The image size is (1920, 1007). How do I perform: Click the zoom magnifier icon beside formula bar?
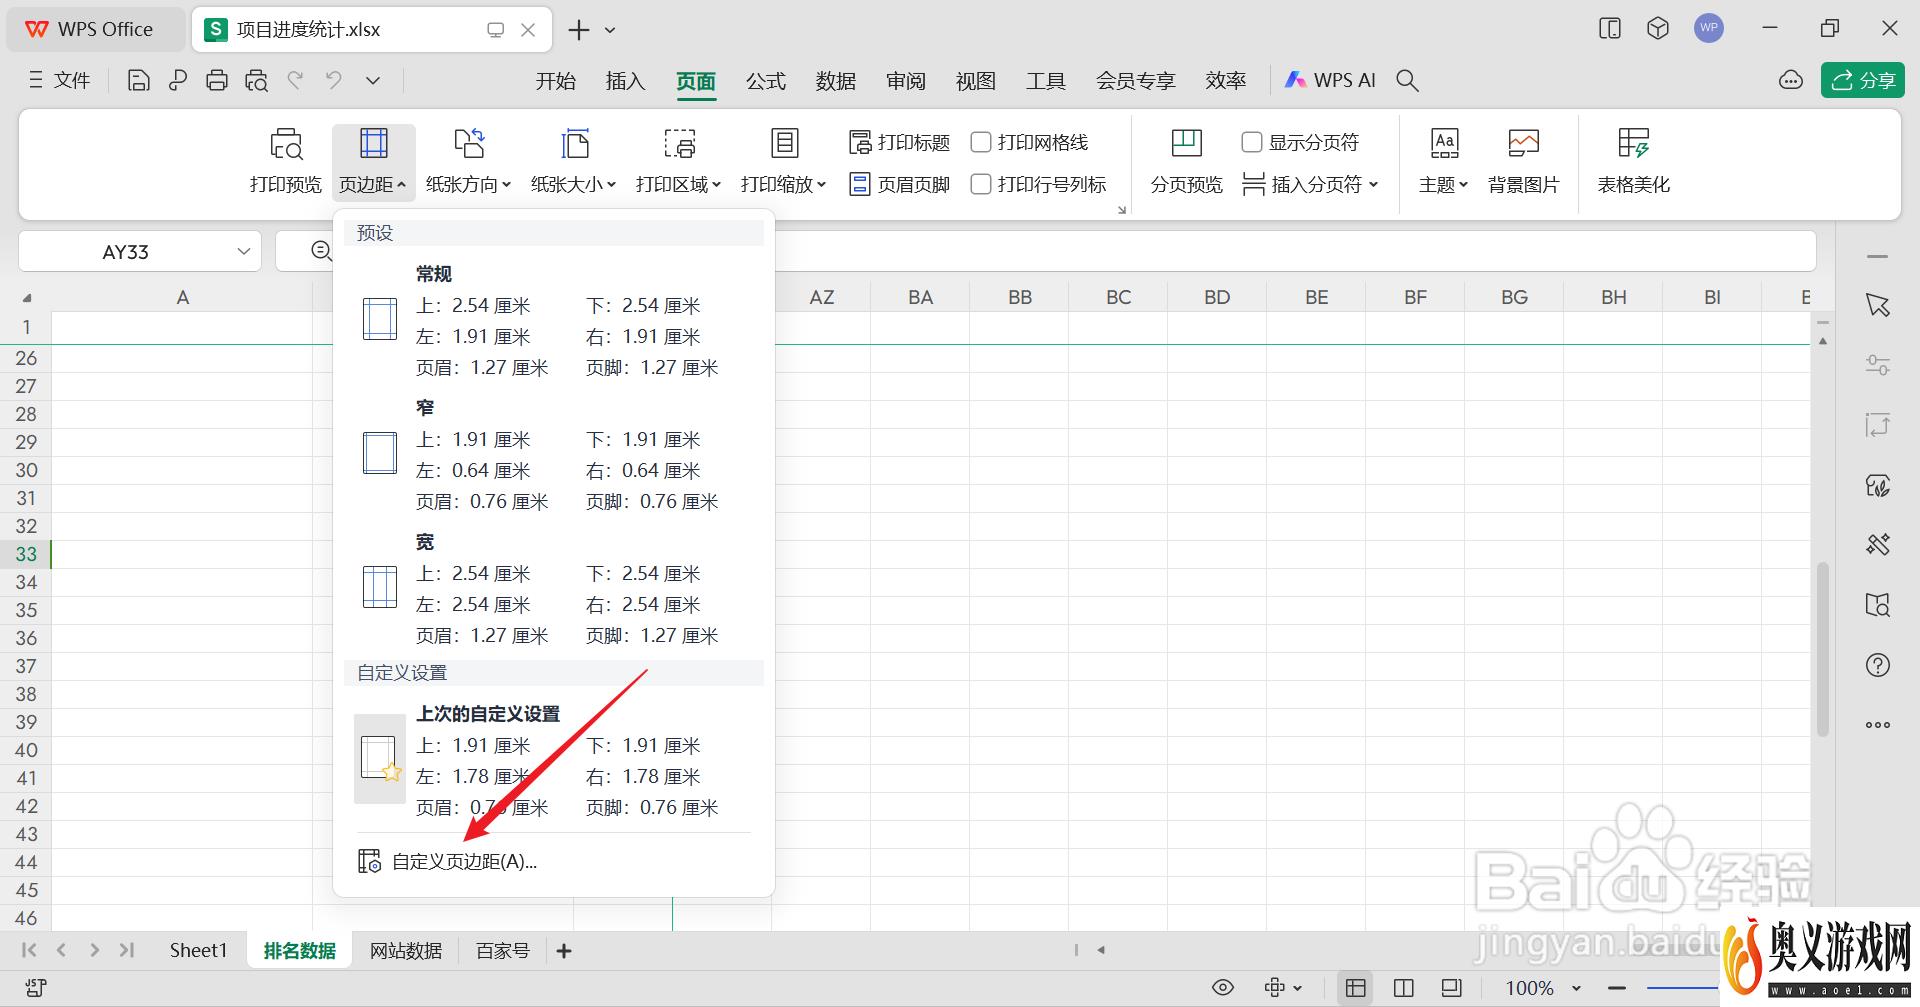321,251
